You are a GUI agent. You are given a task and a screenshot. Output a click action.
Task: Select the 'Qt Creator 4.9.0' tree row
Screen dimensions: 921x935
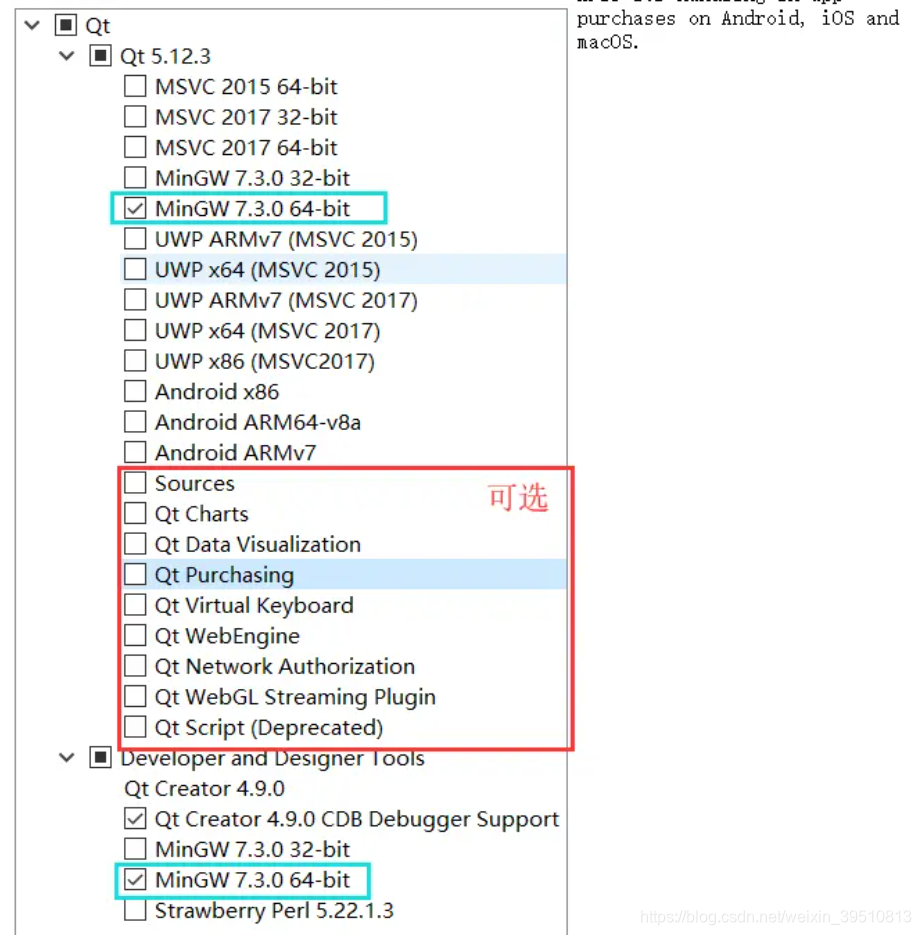pos(204,788)
